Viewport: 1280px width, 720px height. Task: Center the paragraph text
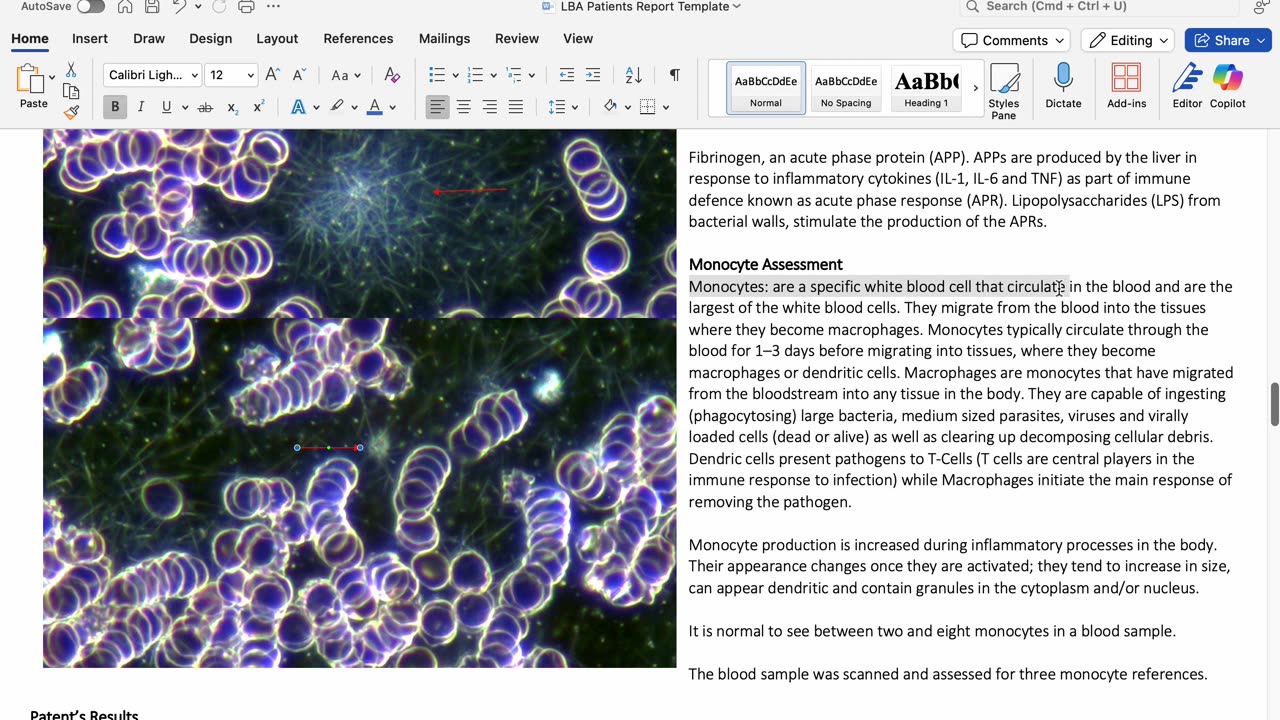(x=464, y=107)
